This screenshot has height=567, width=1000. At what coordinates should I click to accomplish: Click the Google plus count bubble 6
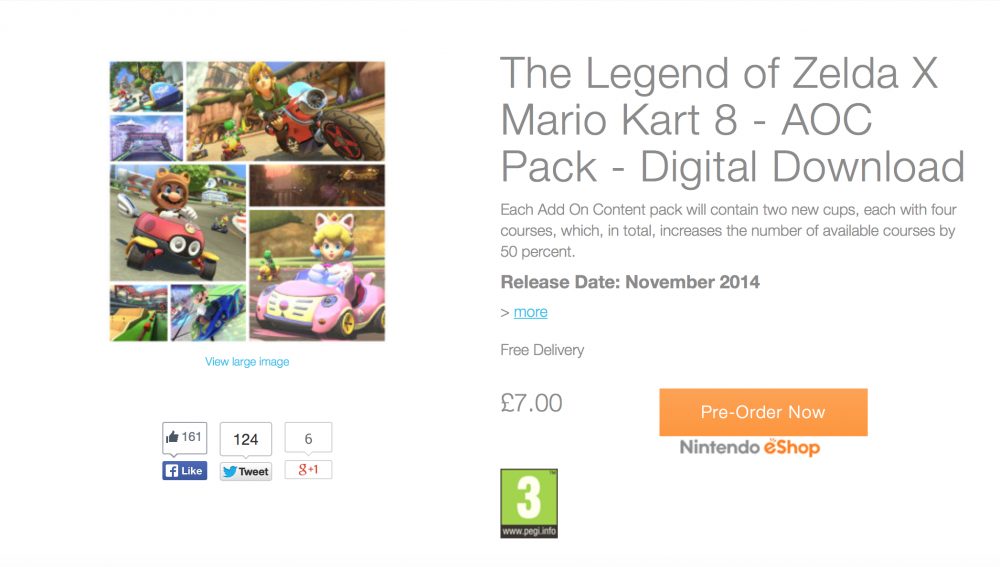pyautogui.click(x=308, y=438)
